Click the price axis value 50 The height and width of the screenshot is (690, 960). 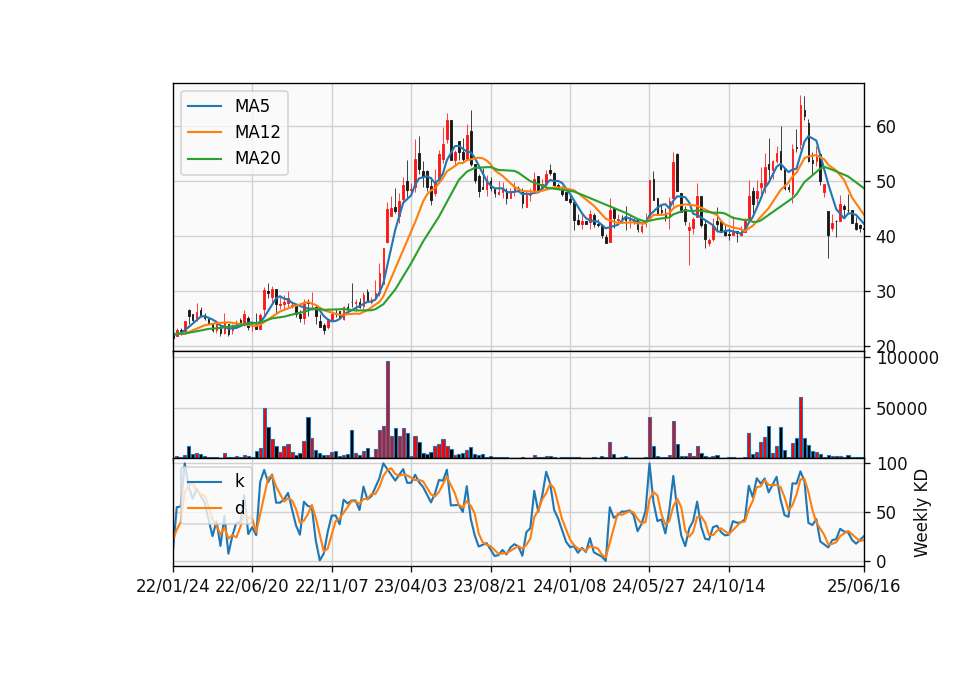[885, 182]
